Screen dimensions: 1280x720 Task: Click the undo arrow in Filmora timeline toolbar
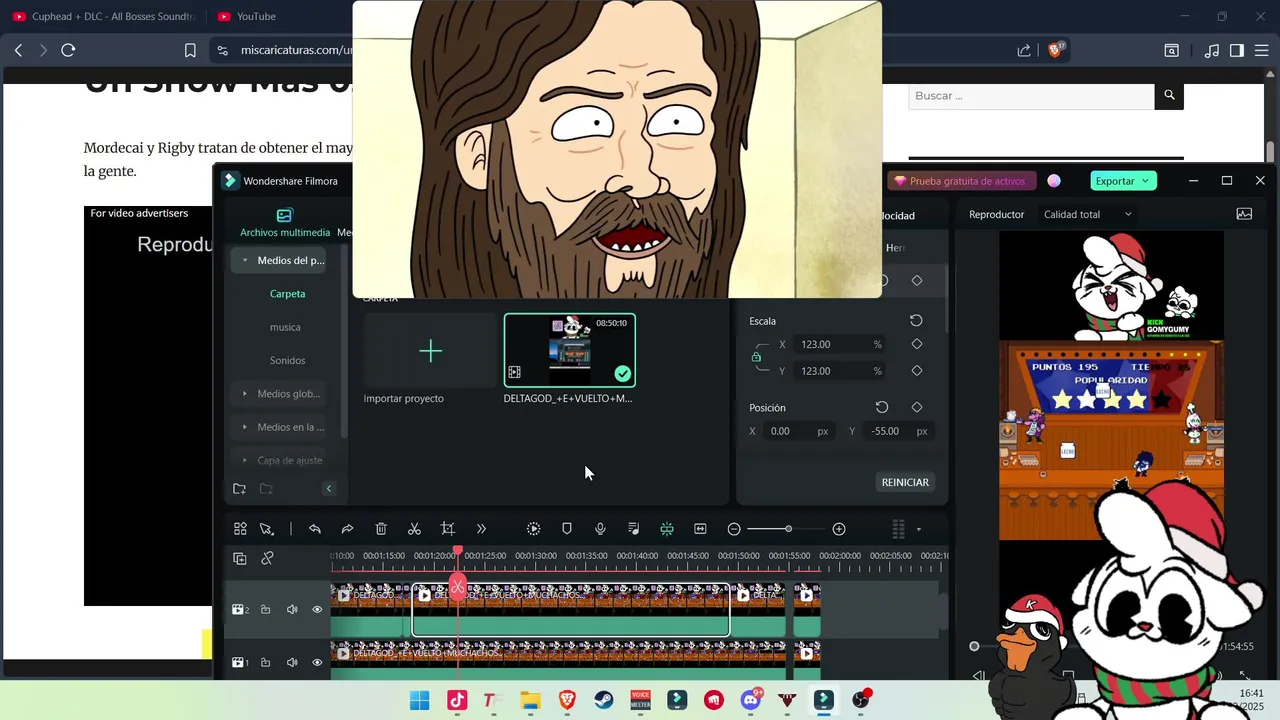[315, 529]
